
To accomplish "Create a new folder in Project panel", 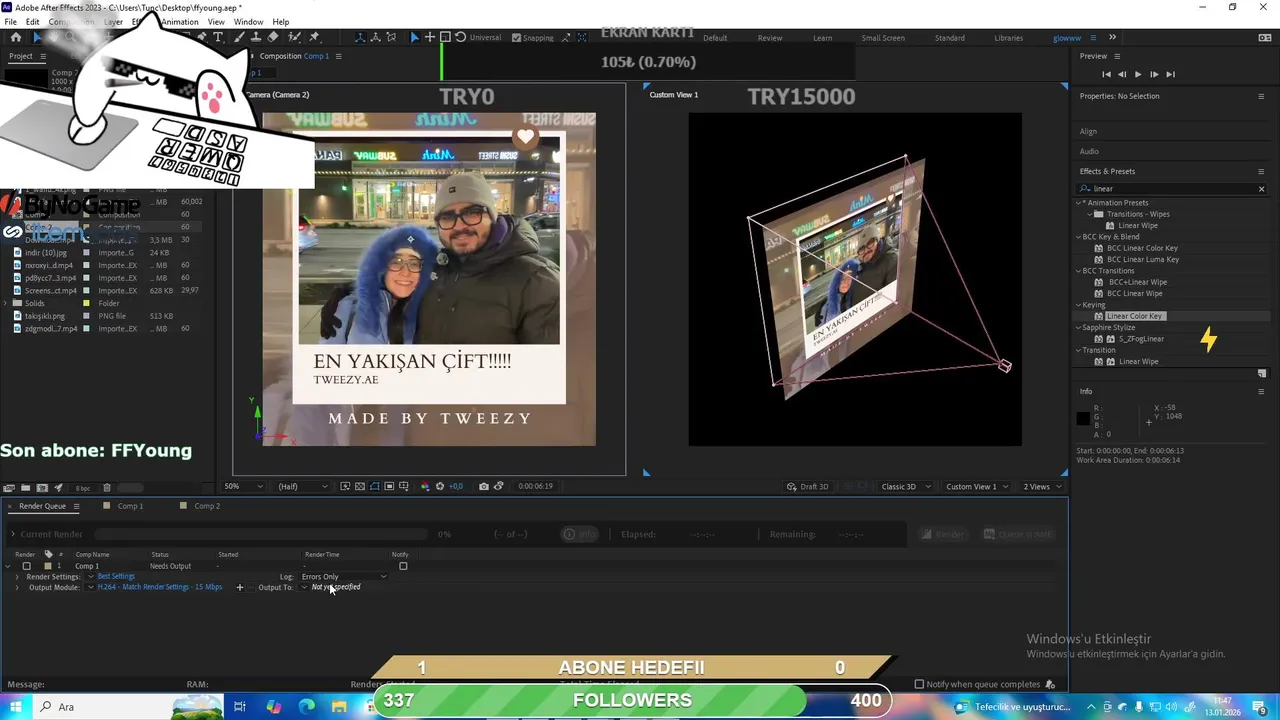I will tap(25, 487).
